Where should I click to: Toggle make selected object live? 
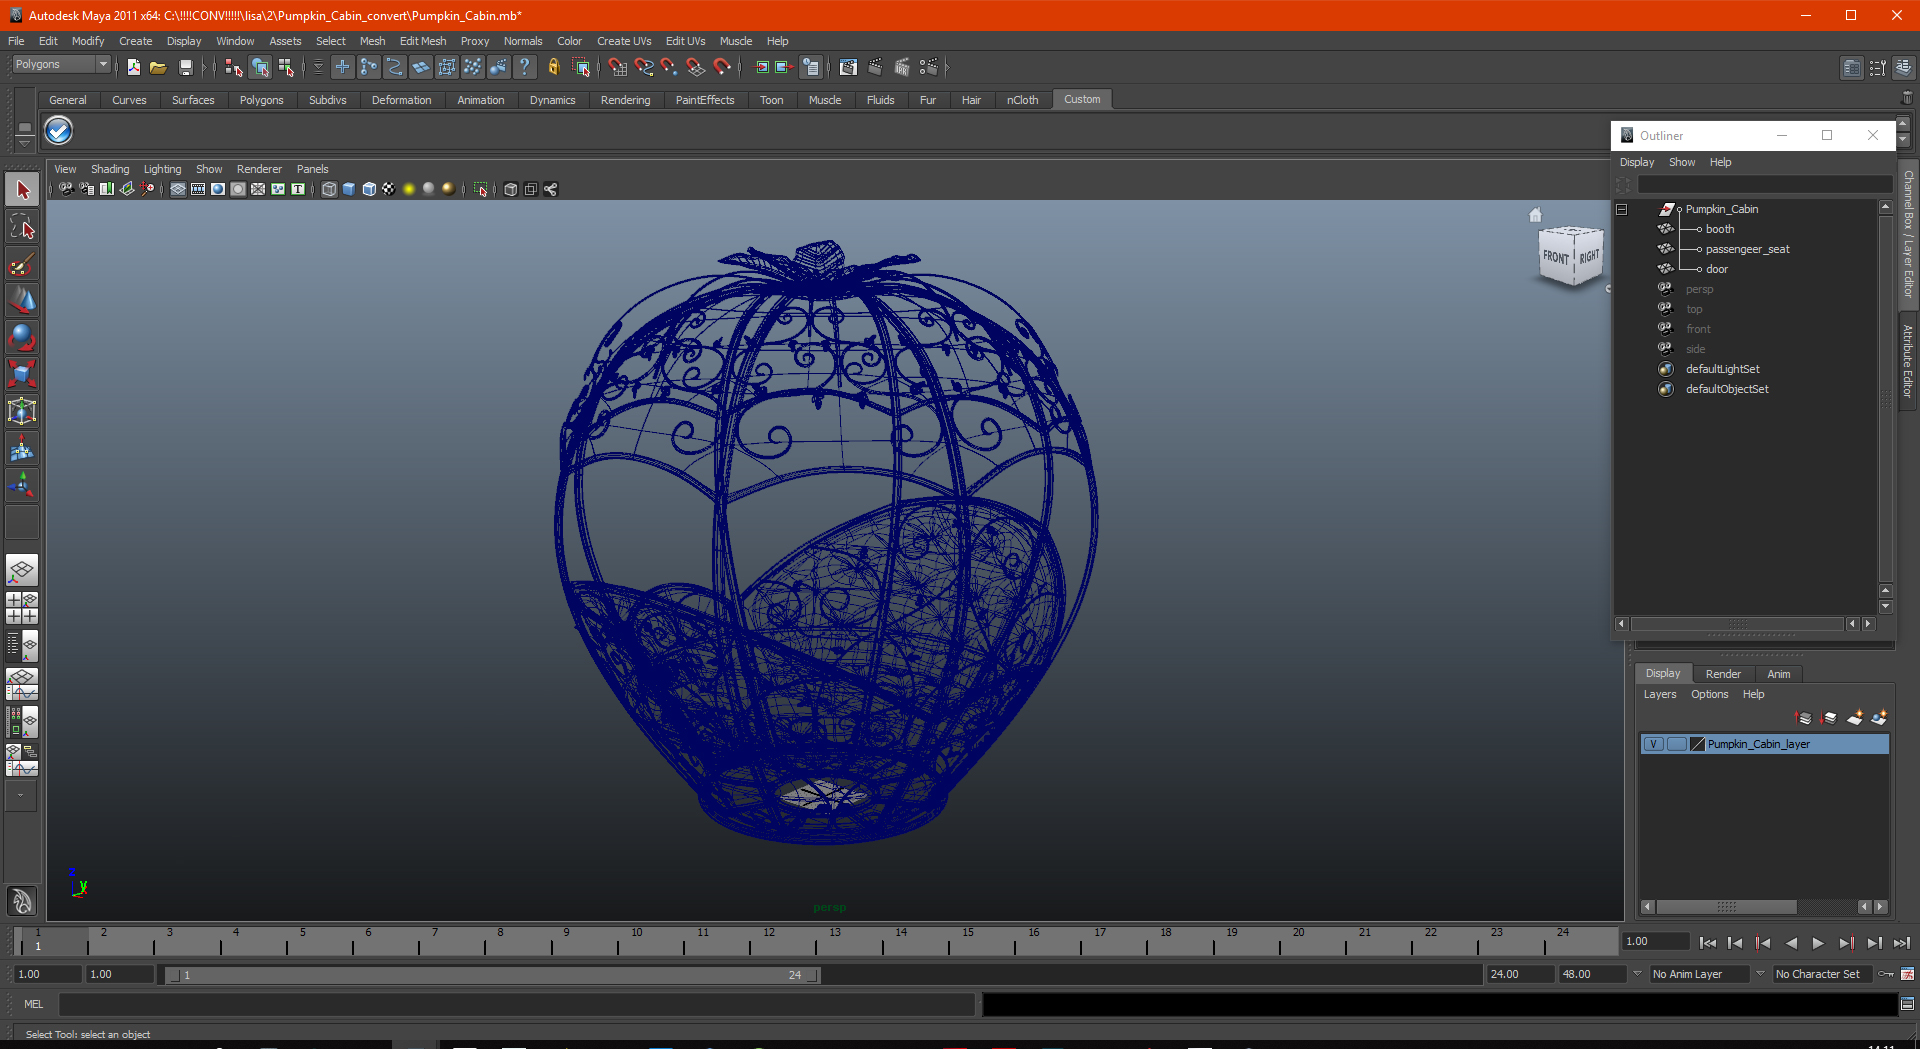pyautogui.click(x=722, y=67)
